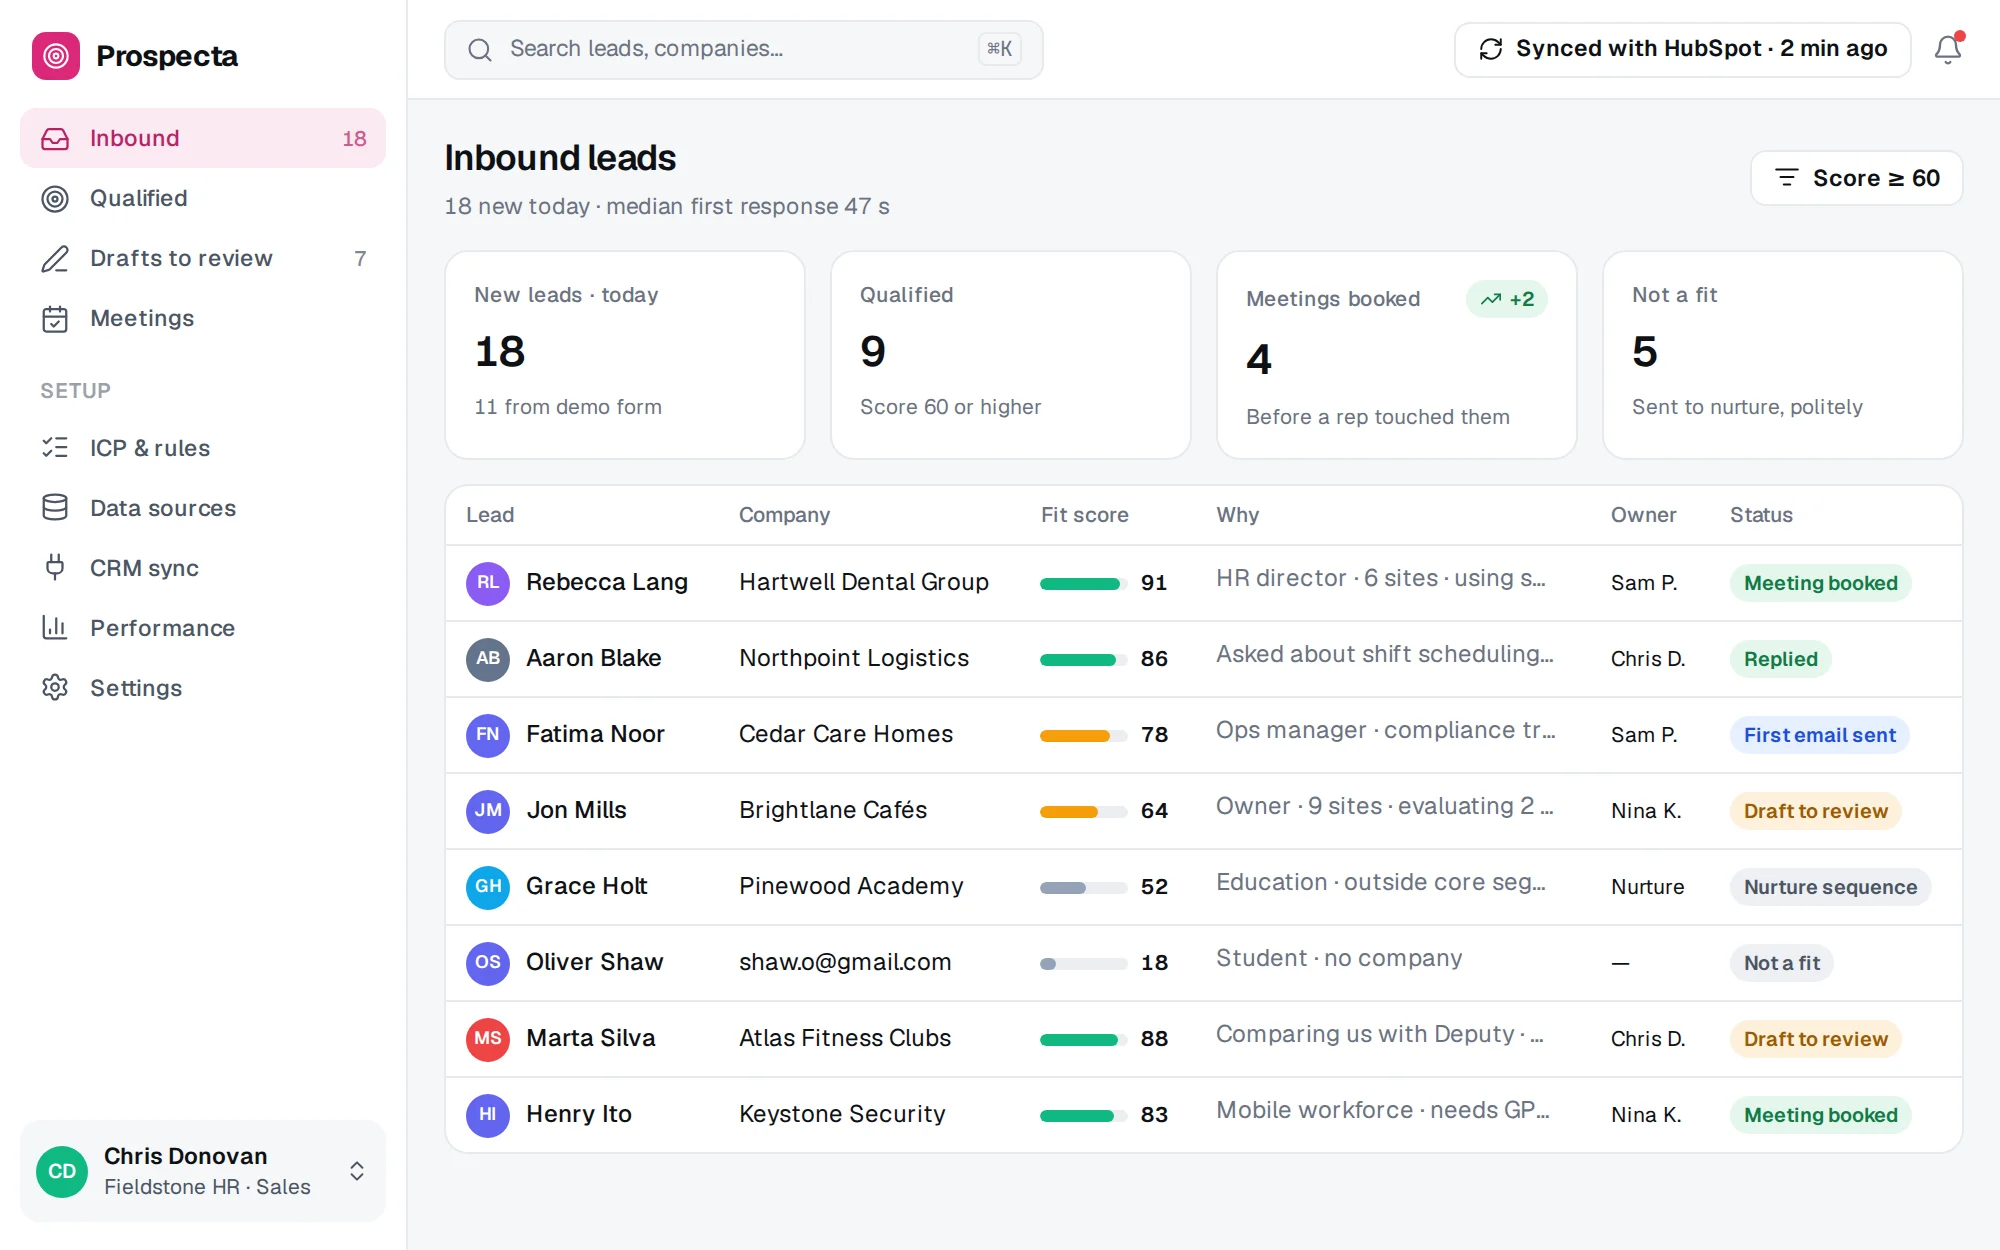Click Fatima Noor's orange fit score bar
Viewport: 2000px width, 1250px height.
point(1084,735)
